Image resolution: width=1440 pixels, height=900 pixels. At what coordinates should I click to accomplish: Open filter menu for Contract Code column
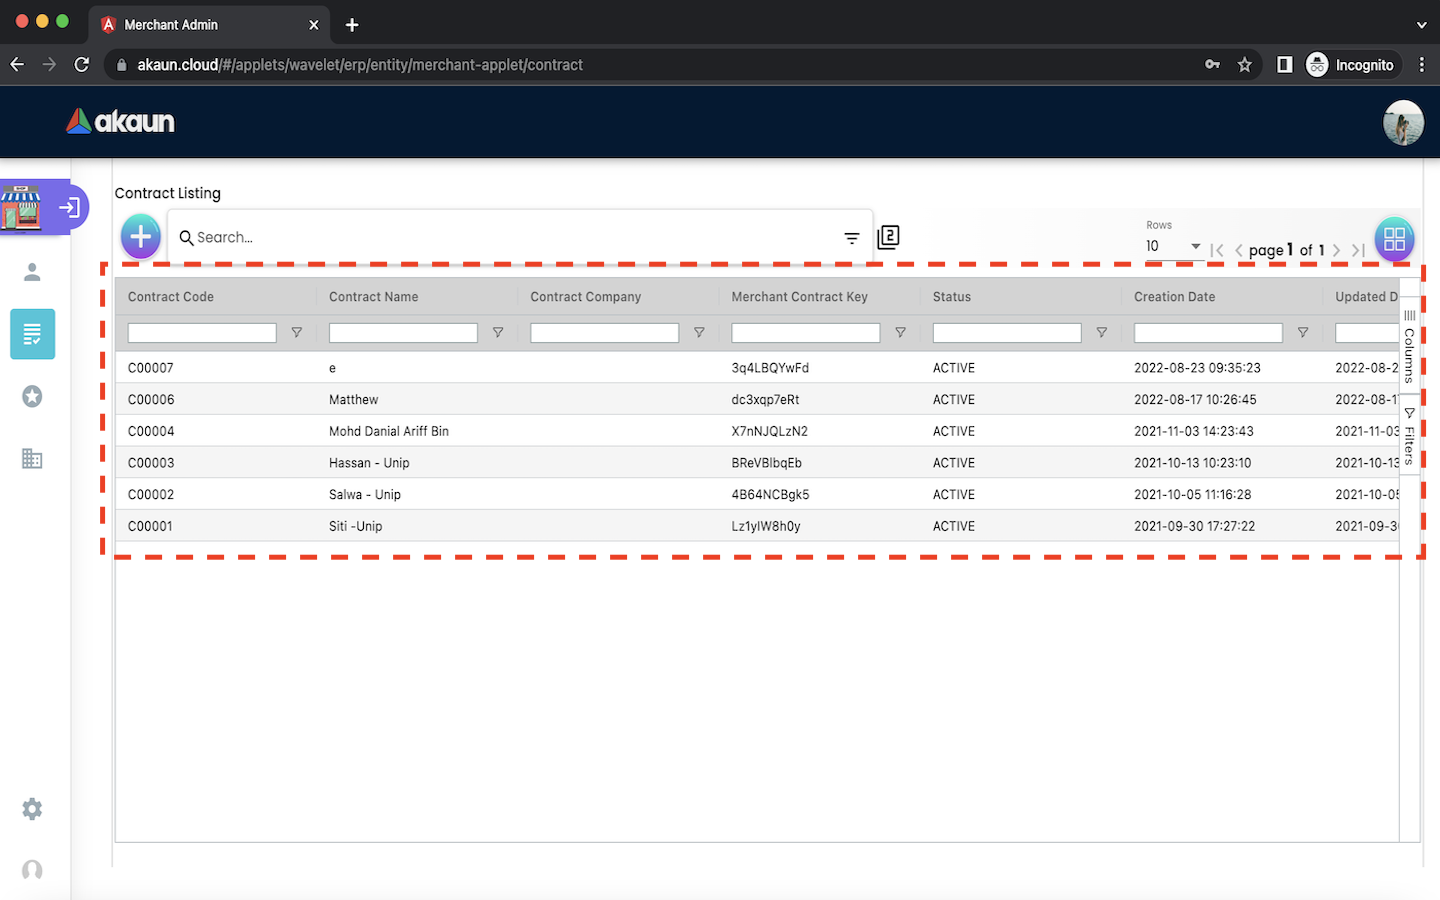tap(297, 333)
